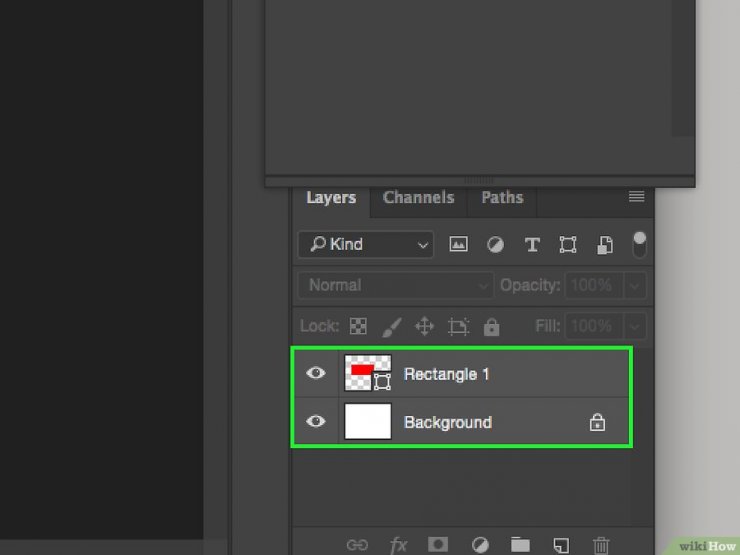Open the Kind filter dropdown
The width and height of the screenshot is (740, 555).
(366, 244)
